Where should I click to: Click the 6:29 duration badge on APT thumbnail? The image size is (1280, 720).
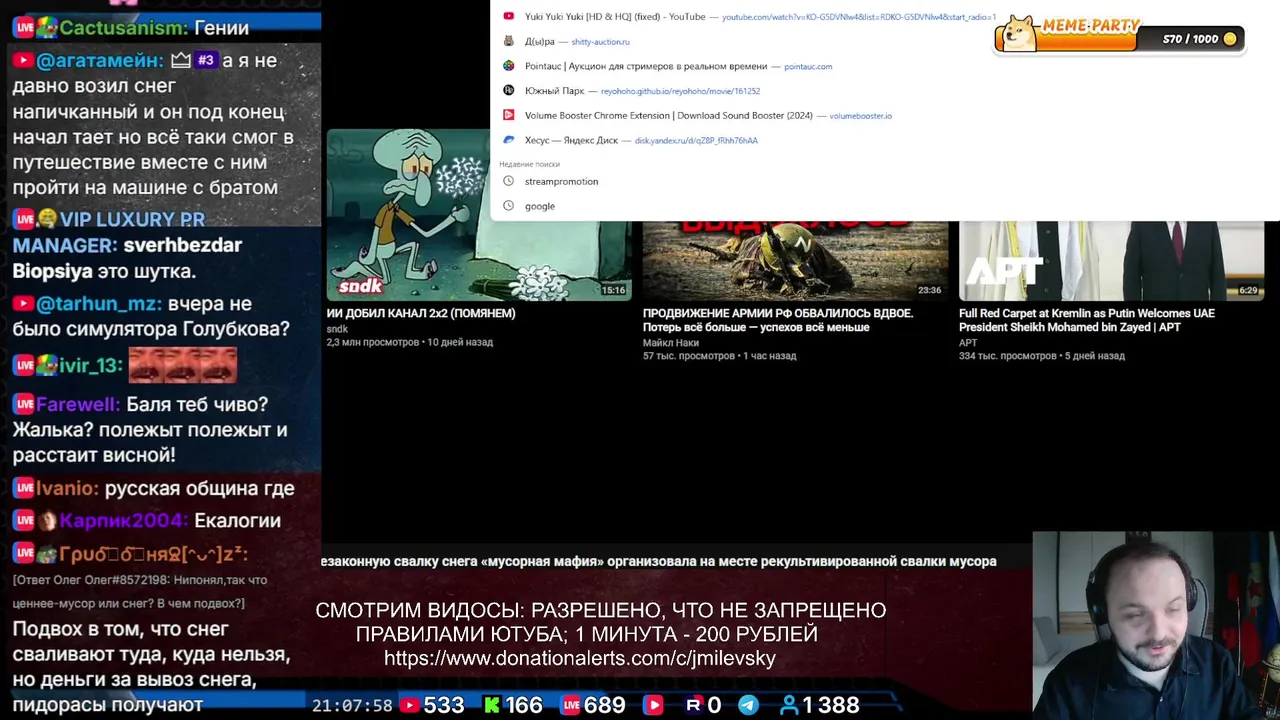click(x=1248, y=290)
